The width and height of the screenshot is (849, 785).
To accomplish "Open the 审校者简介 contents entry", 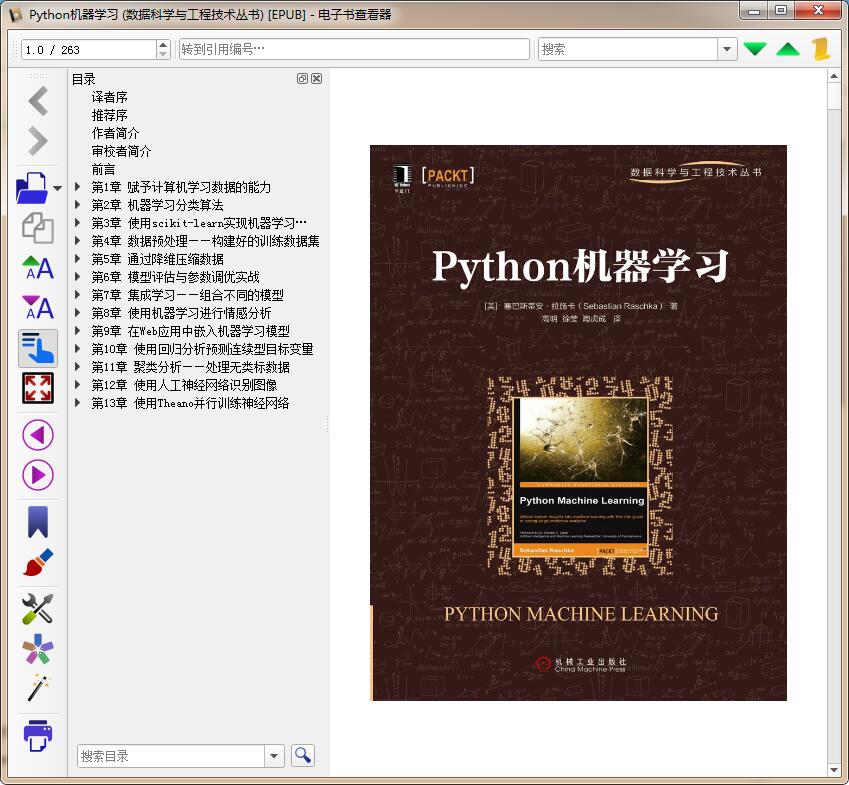I will [121, 151].
